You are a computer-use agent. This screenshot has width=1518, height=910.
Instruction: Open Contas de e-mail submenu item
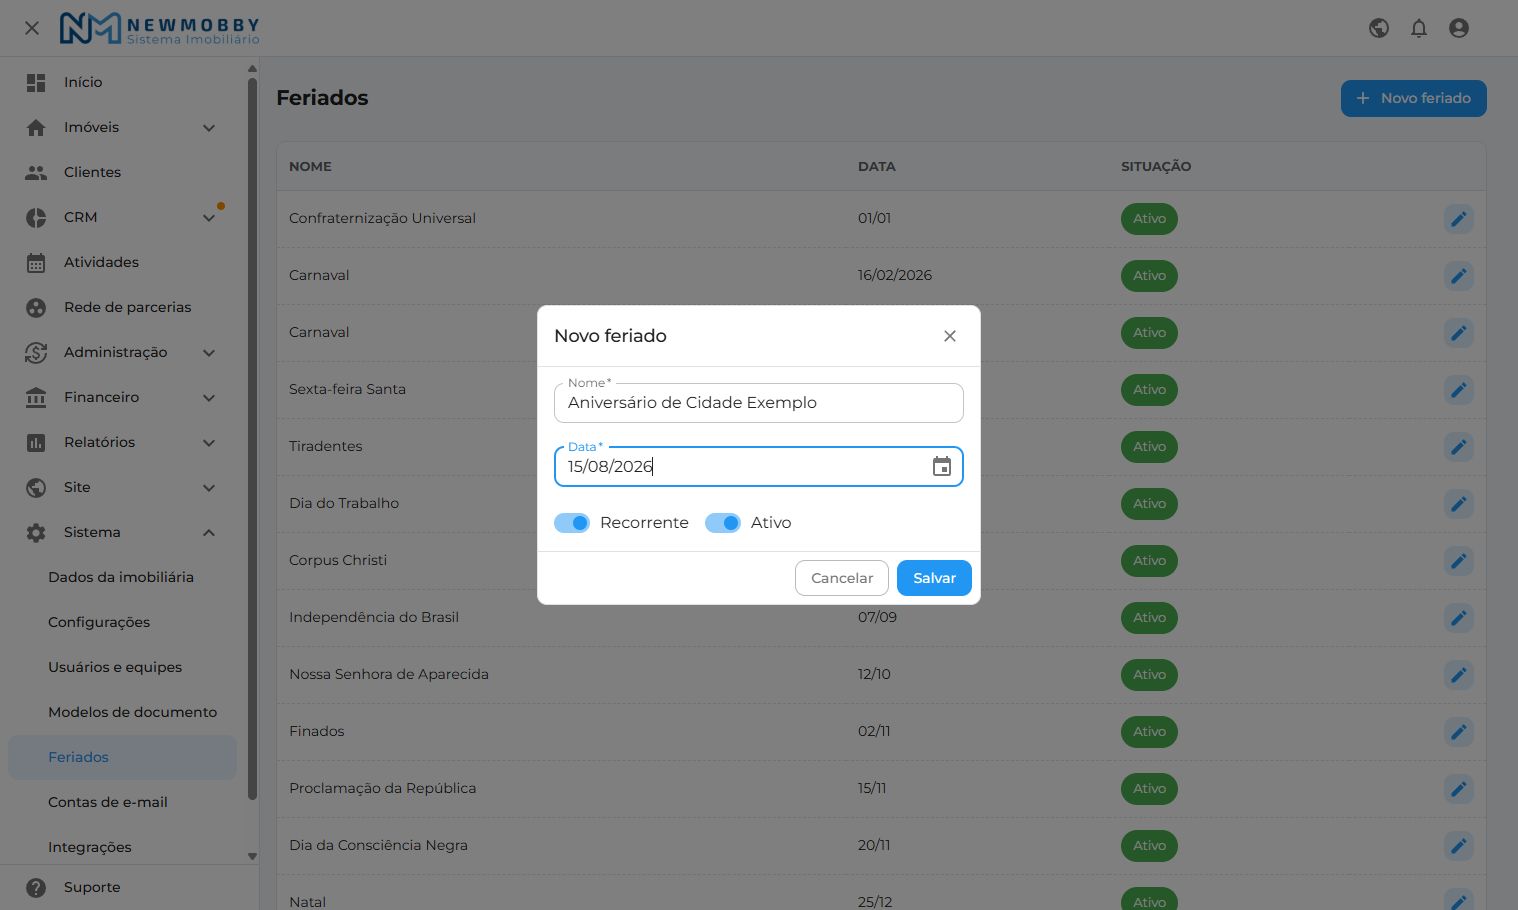point(122,803)
